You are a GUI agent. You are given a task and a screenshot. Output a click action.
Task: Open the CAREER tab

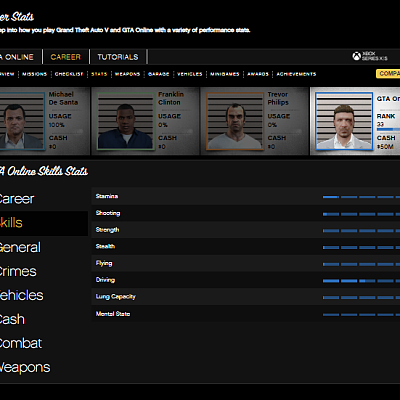point(66,57)
